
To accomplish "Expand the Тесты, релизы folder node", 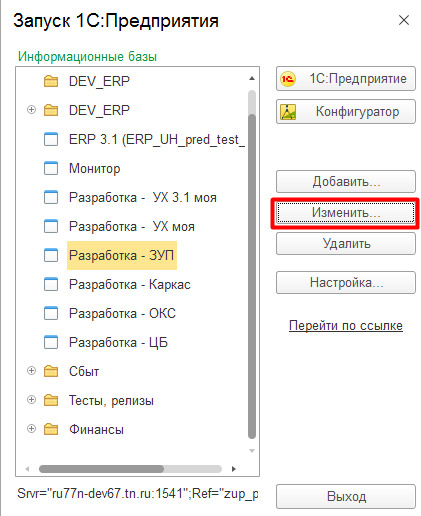I will [x=31, y=400].
